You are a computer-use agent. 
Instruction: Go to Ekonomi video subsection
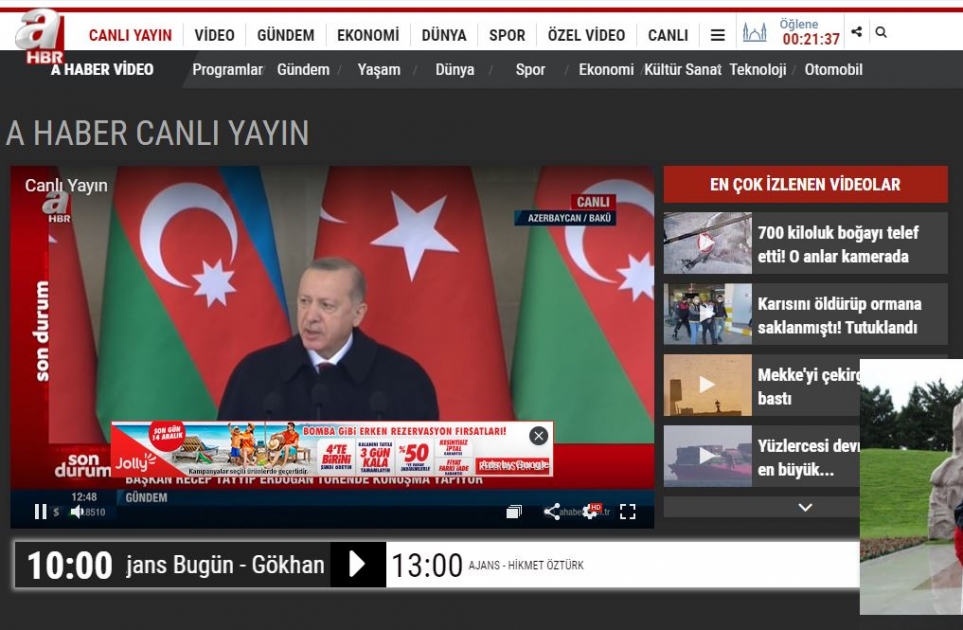point(606,69)
